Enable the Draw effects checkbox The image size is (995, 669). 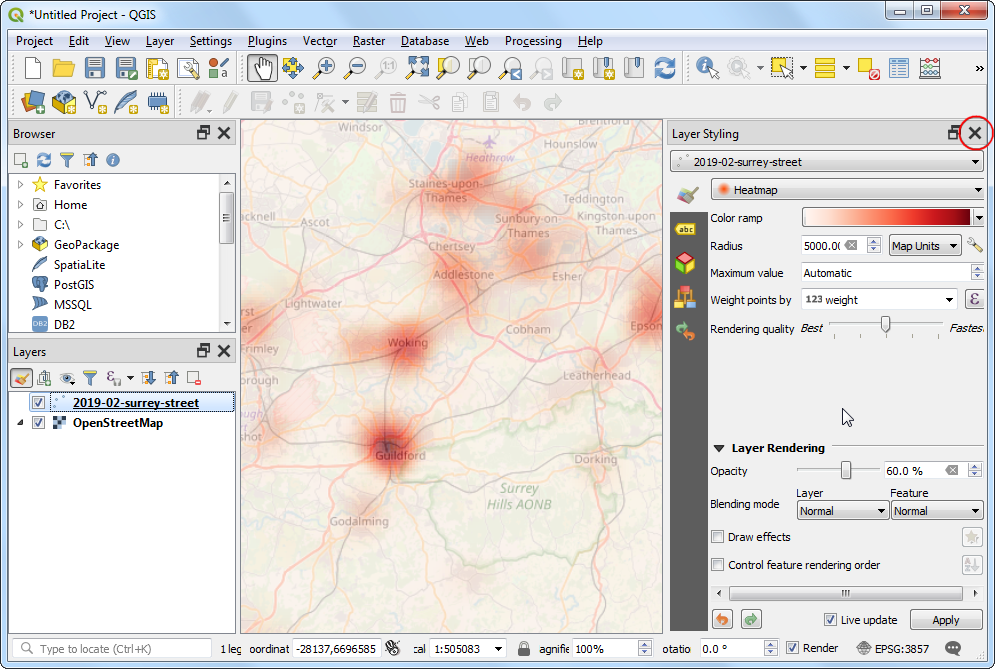717,537
